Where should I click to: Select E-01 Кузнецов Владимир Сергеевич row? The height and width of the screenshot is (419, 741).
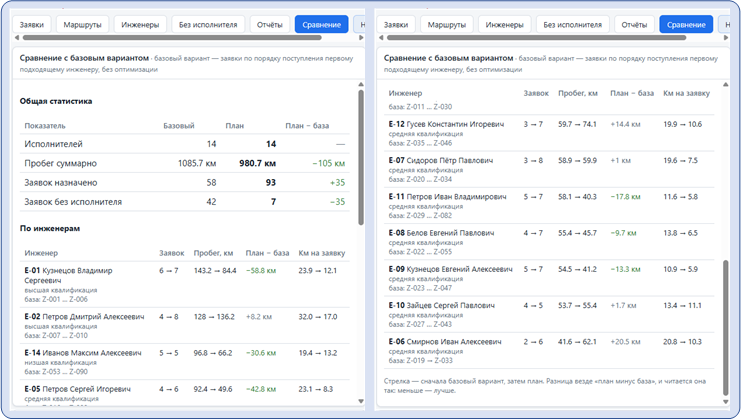click(185, 284)
